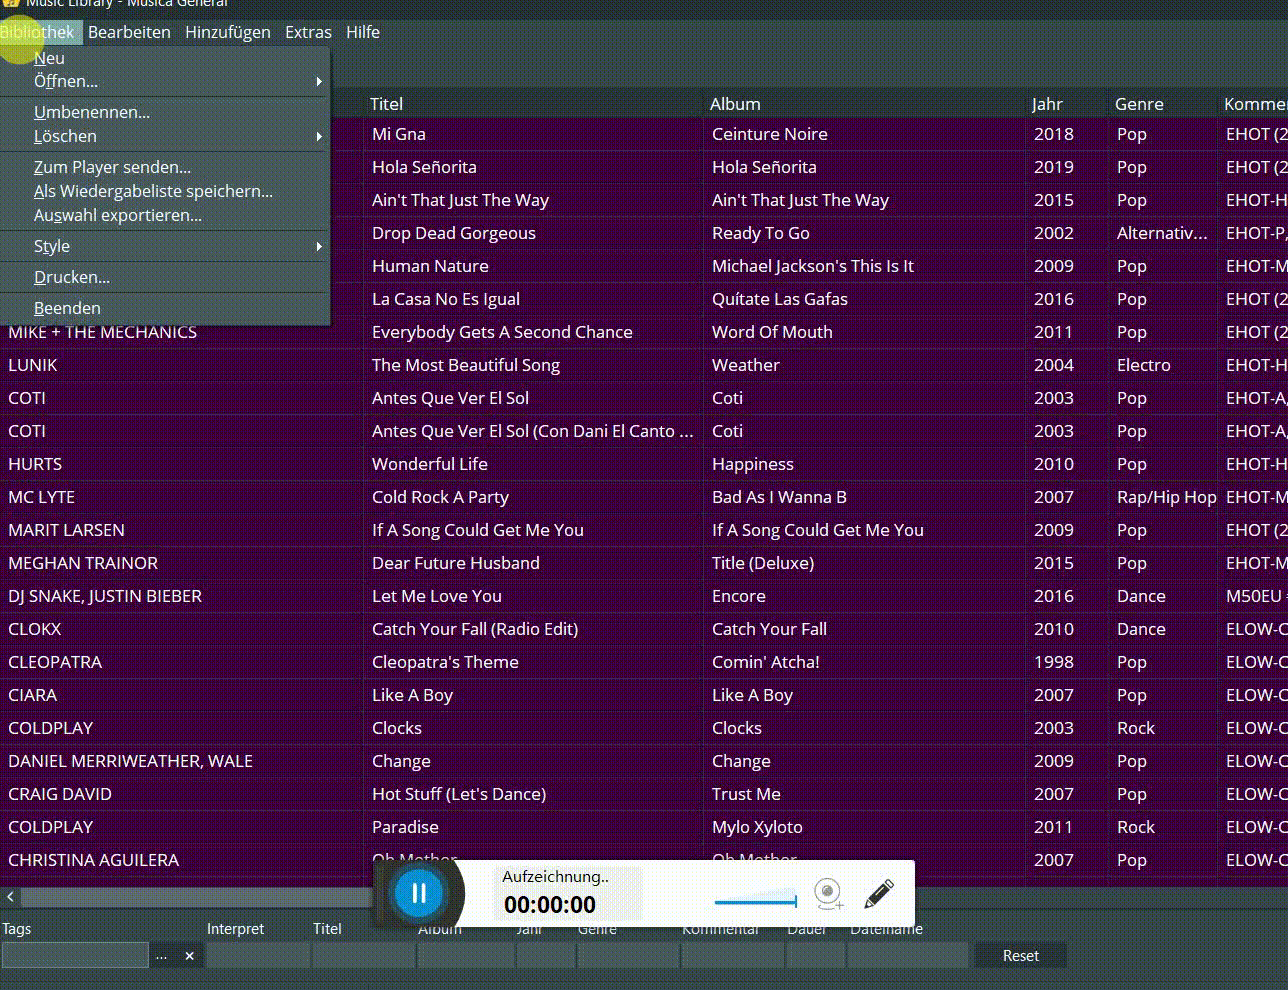
Task: Select the pencil annotation tool
Action: [878, 893]
